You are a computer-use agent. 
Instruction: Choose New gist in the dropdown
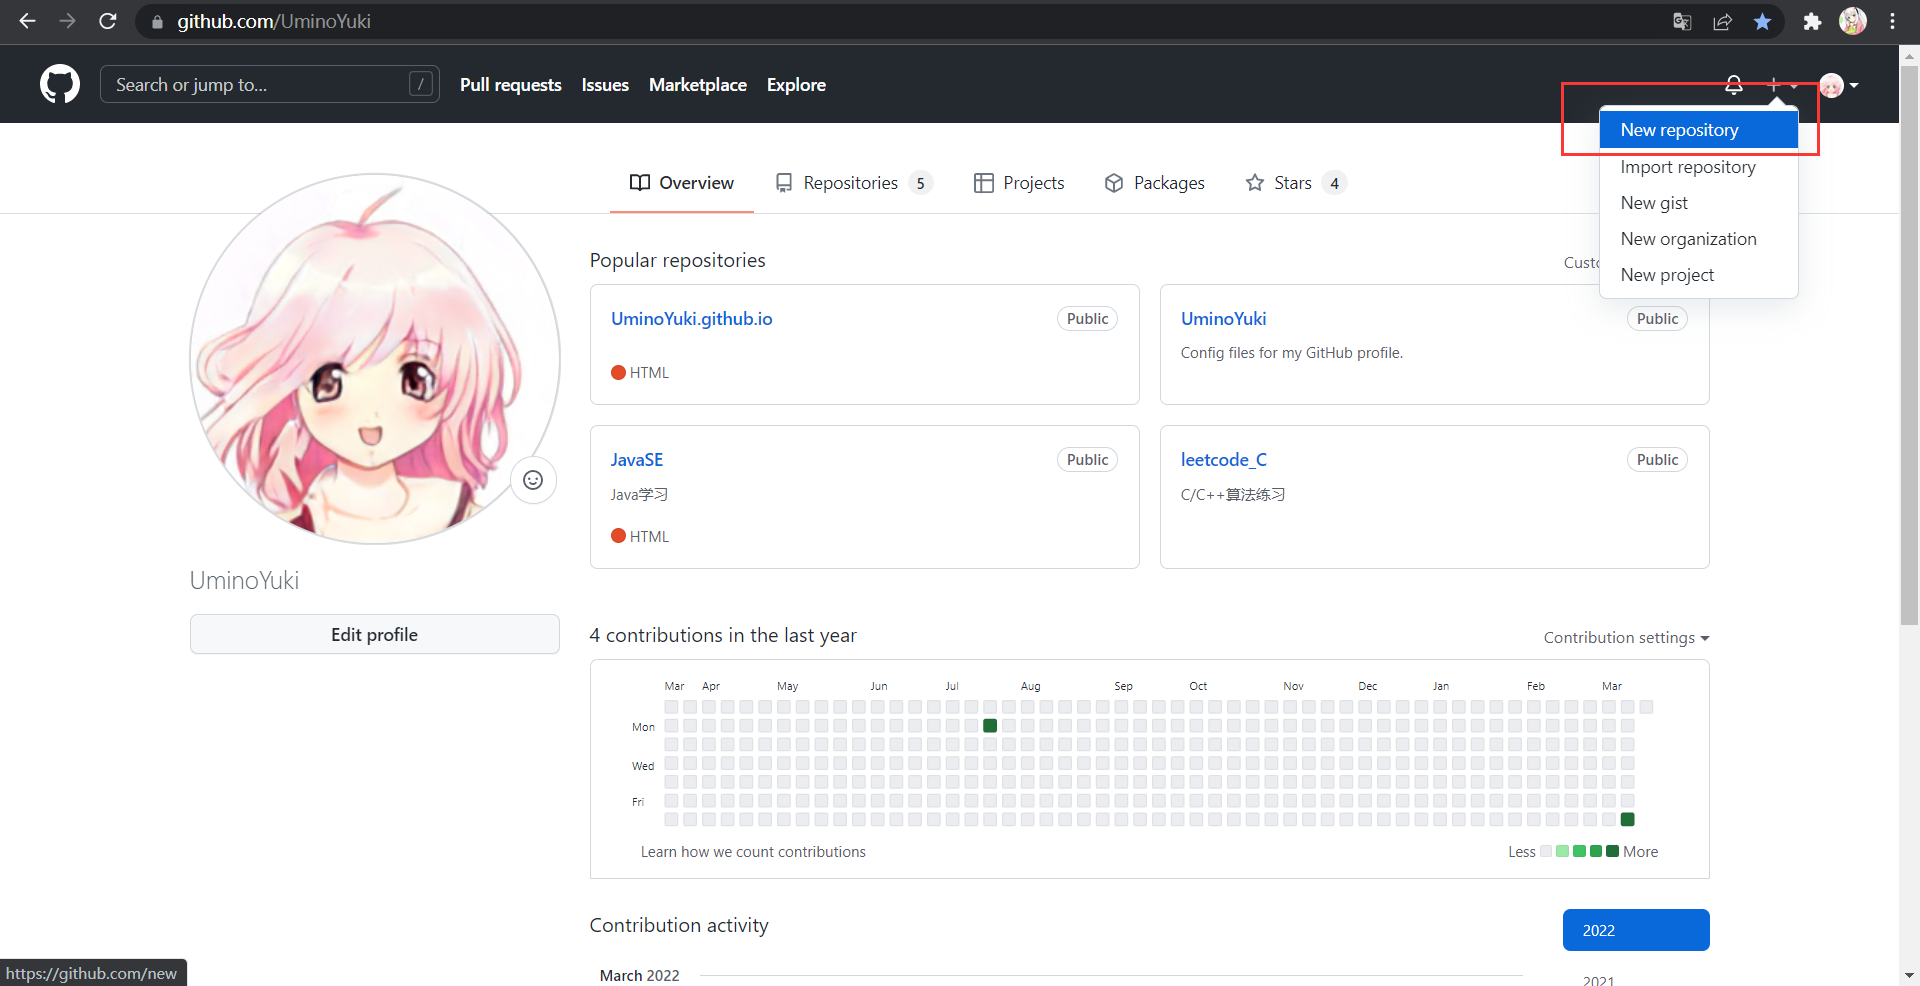click(x=1698, y=203)
